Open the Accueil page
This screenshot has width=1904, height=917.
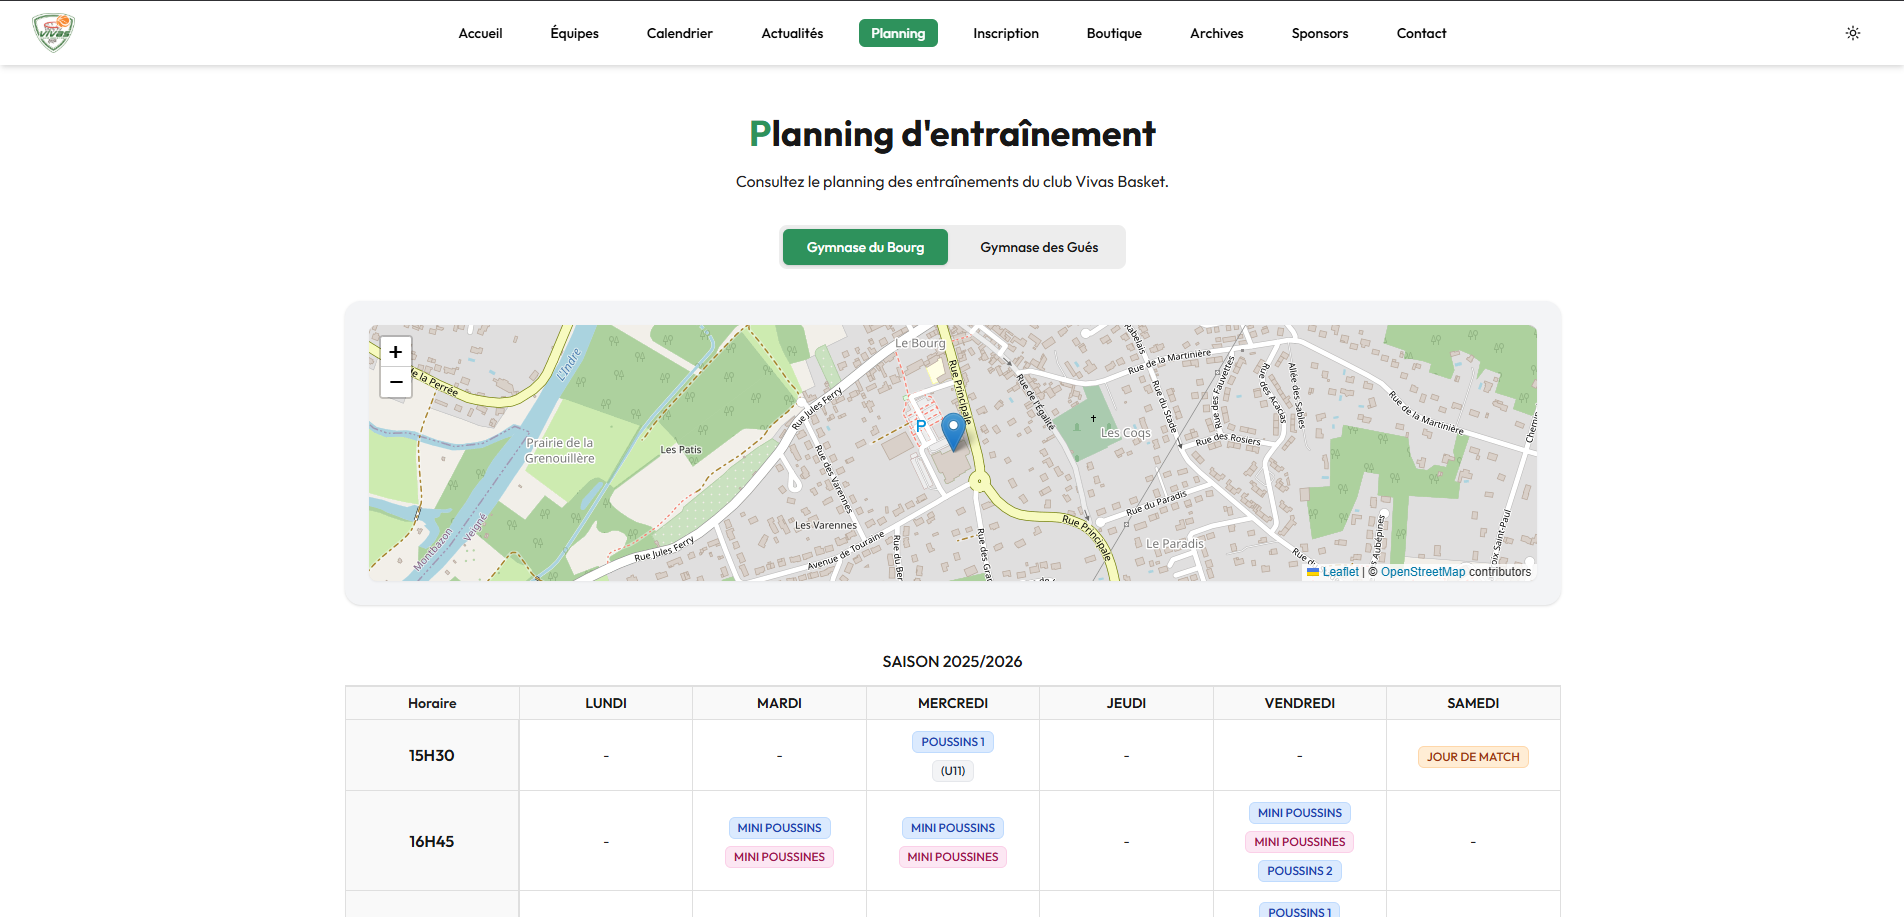(480, 33)
